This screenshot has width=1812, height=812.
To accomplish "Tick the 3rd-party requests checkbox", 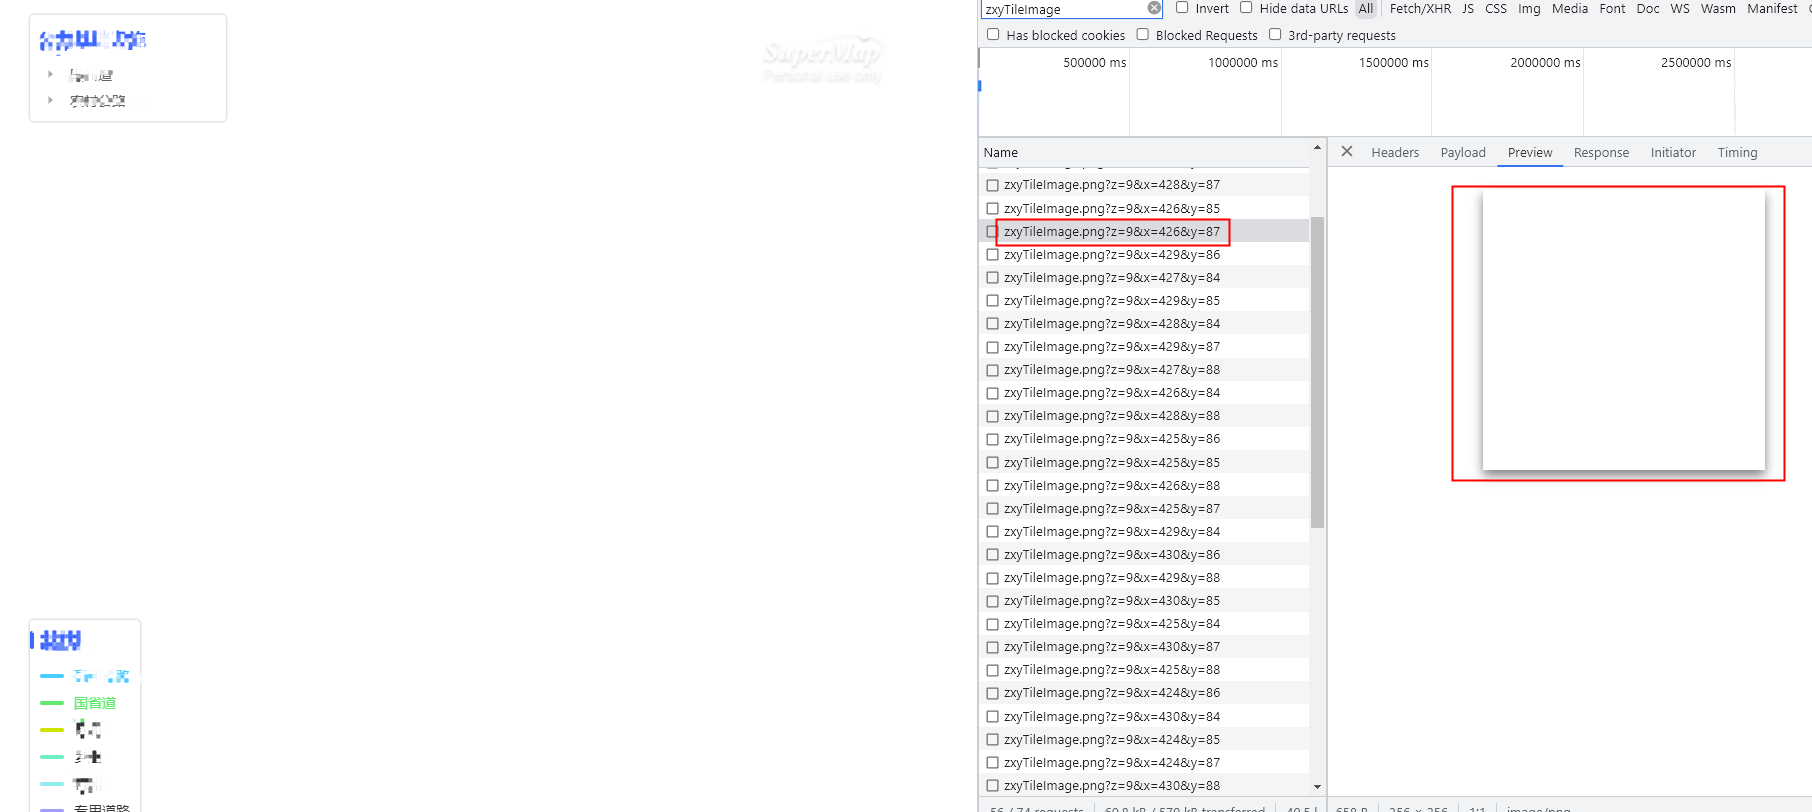I will [1275, 35].
